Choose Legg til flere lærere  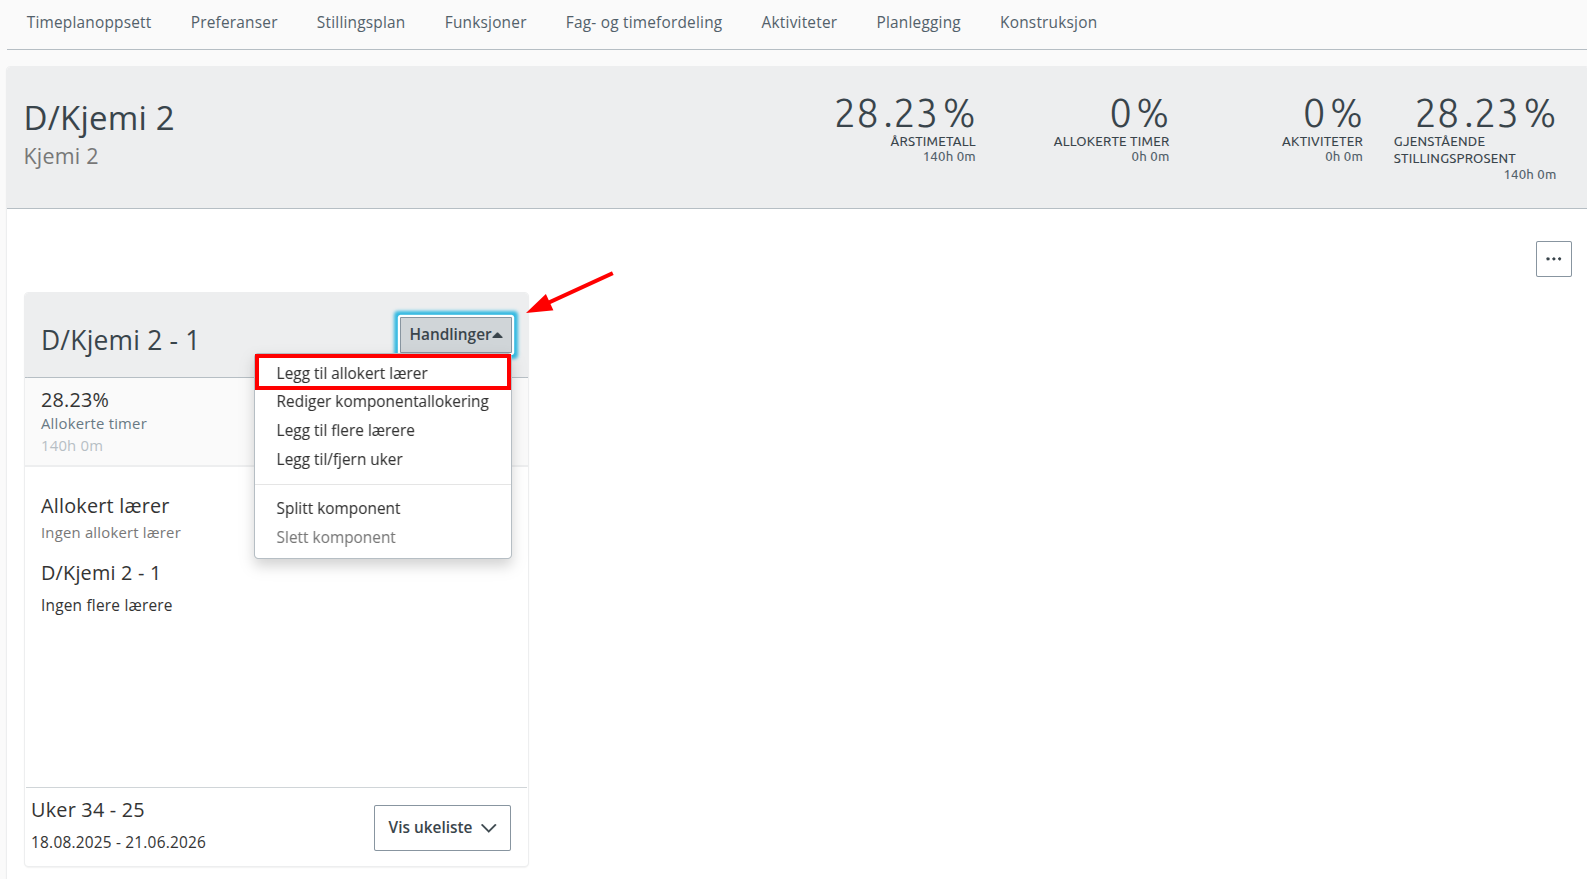[383, 431]
